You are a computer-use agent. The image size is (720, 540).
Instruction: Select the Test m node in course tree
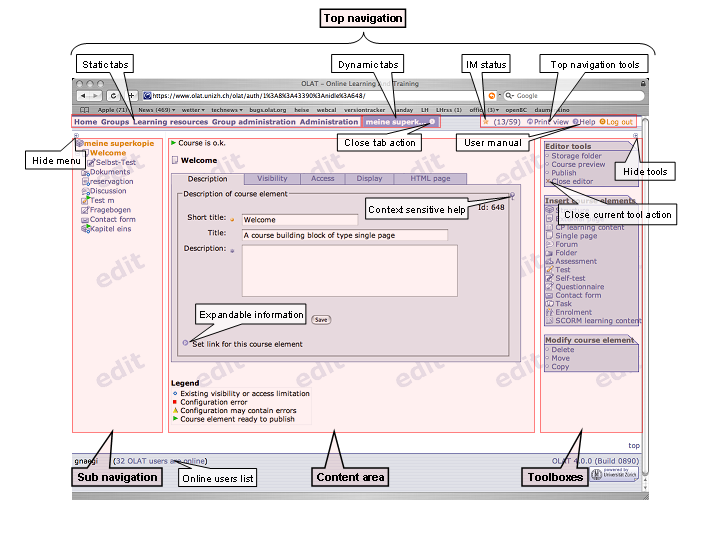click(x=102, y=201)
